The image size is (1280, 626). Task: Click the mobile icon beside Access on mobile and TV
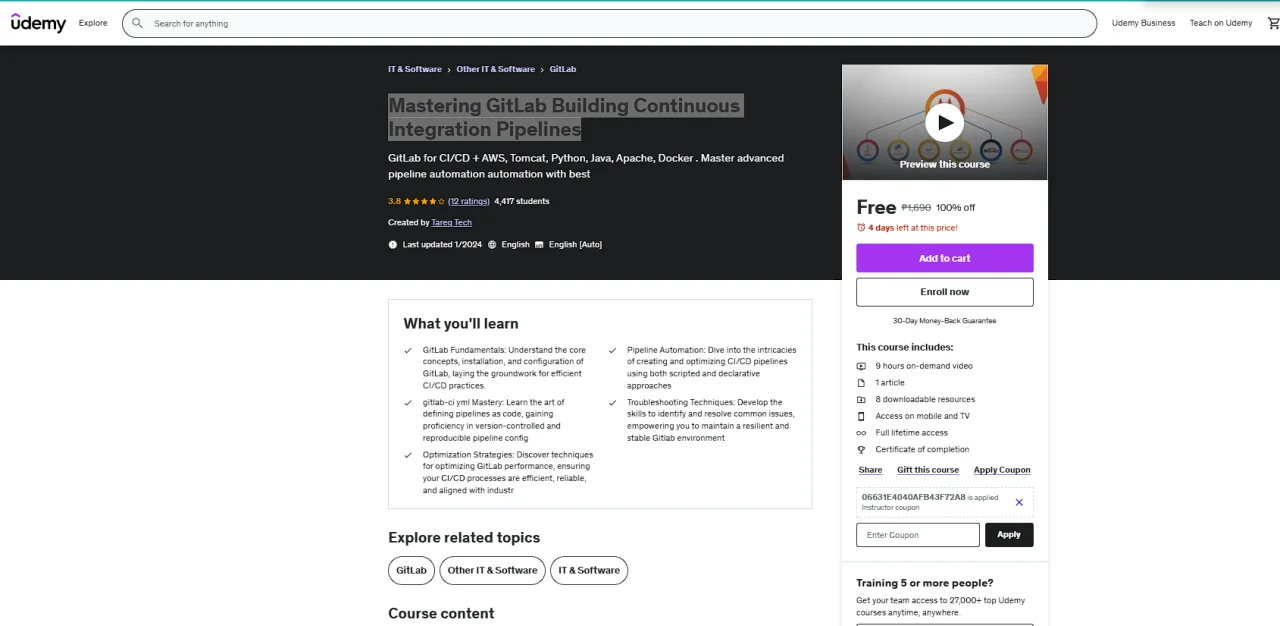861,416
